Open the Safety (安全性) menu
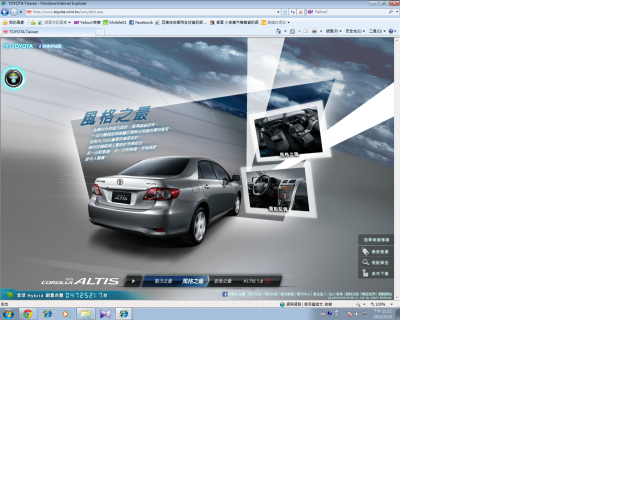The width and height of the screenshot is (640, 480). [355, 31]
